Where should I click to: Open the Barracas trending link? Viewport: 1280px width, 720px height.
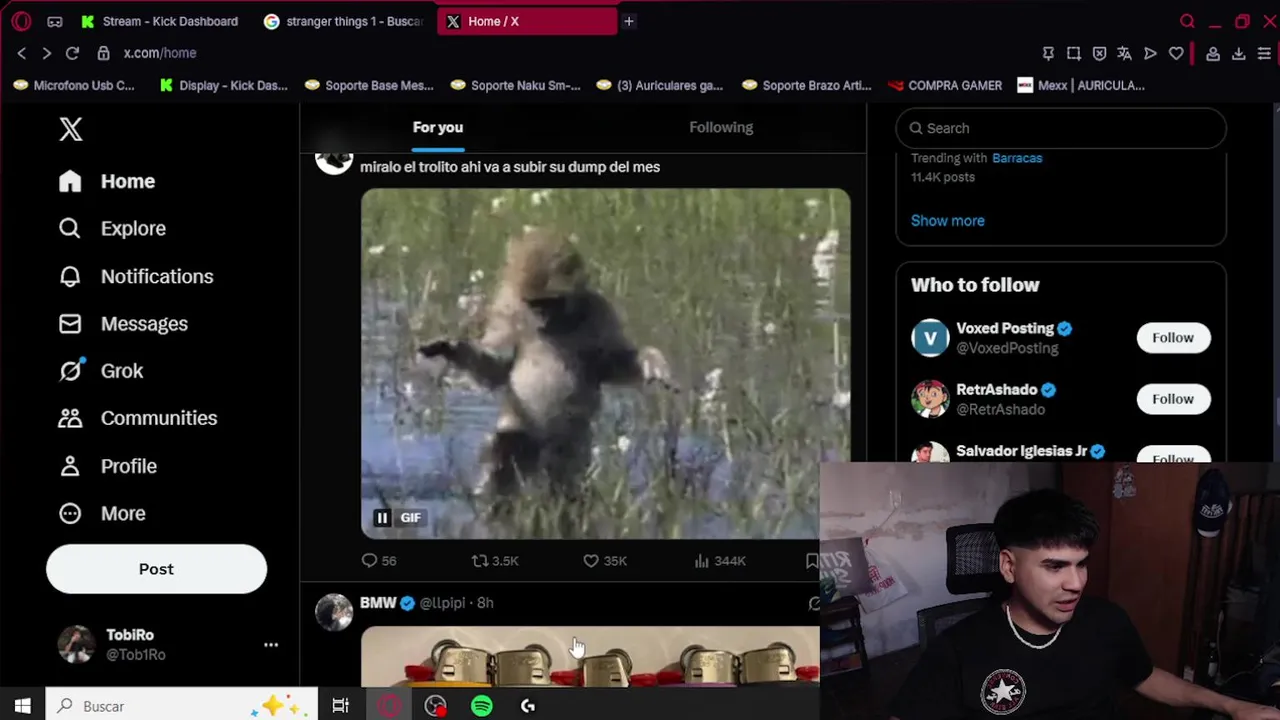tap(1017, 158)
